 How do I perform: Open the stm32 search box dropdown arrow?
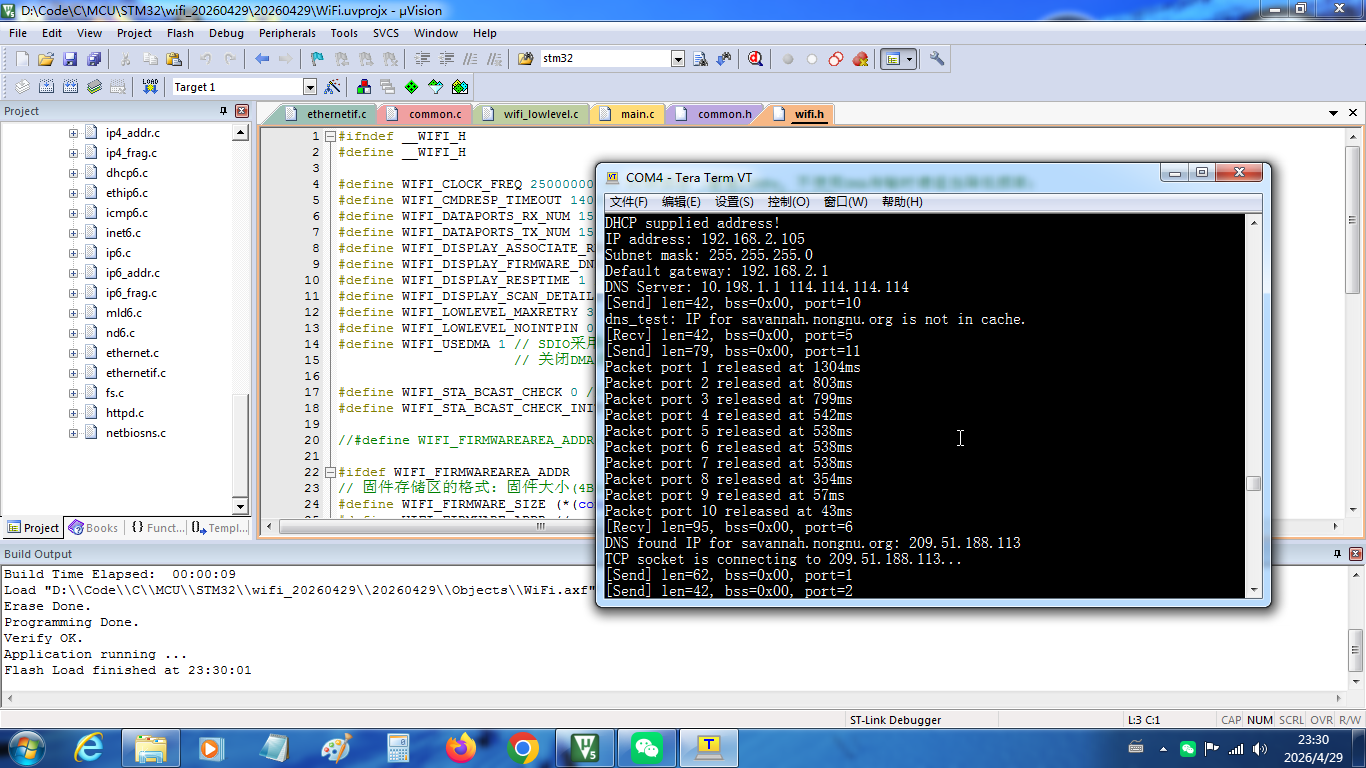pyautogui.click(x=678, y=59)
